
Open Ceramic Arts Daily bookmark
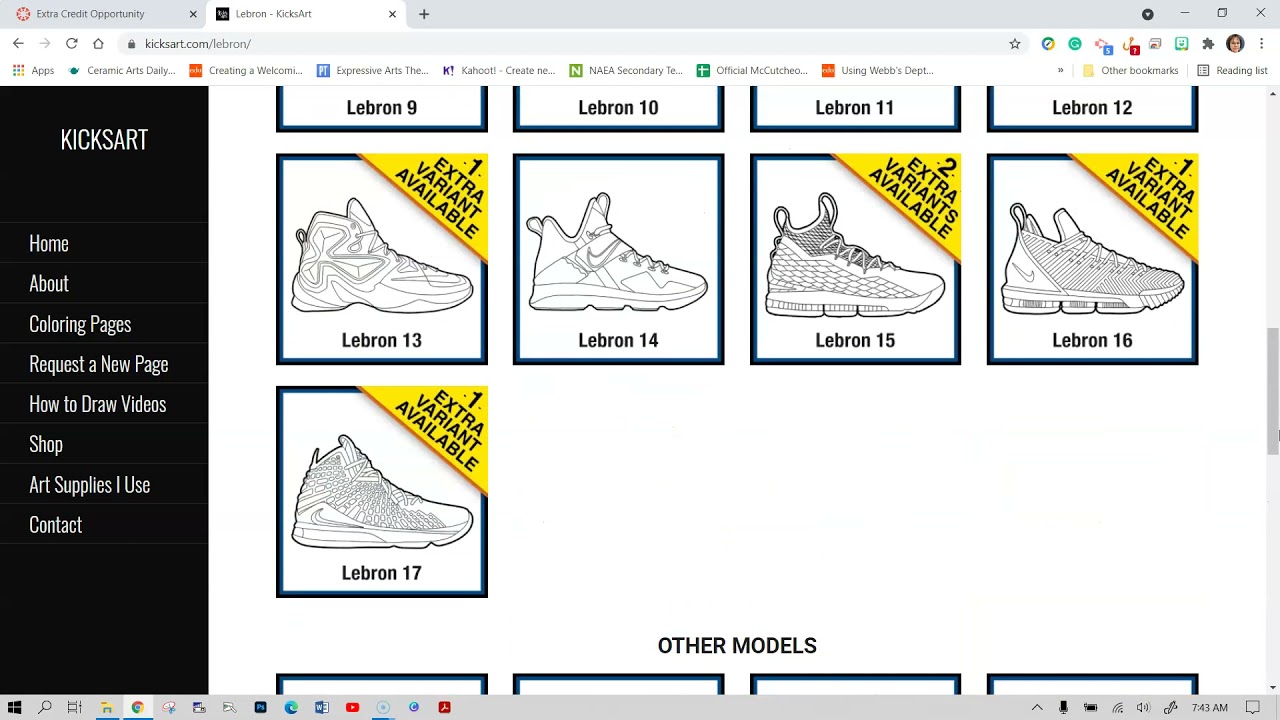tap(122, 70)
